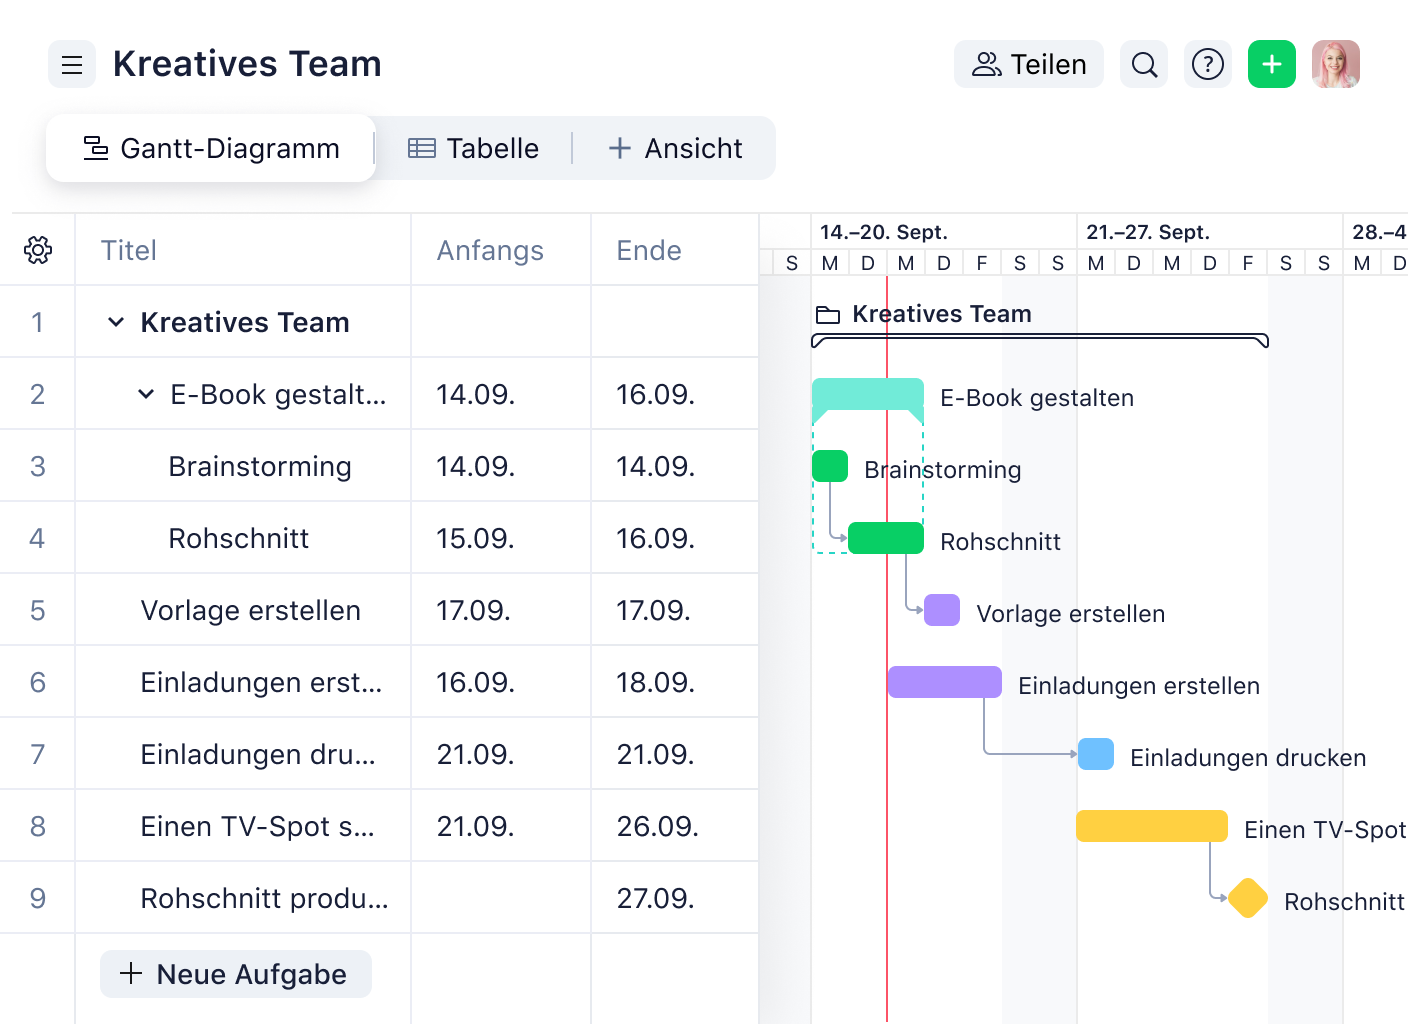Screen dimensions: 1408x1024
Task: Switch to the Tabelle view
Action: (474, 148)
